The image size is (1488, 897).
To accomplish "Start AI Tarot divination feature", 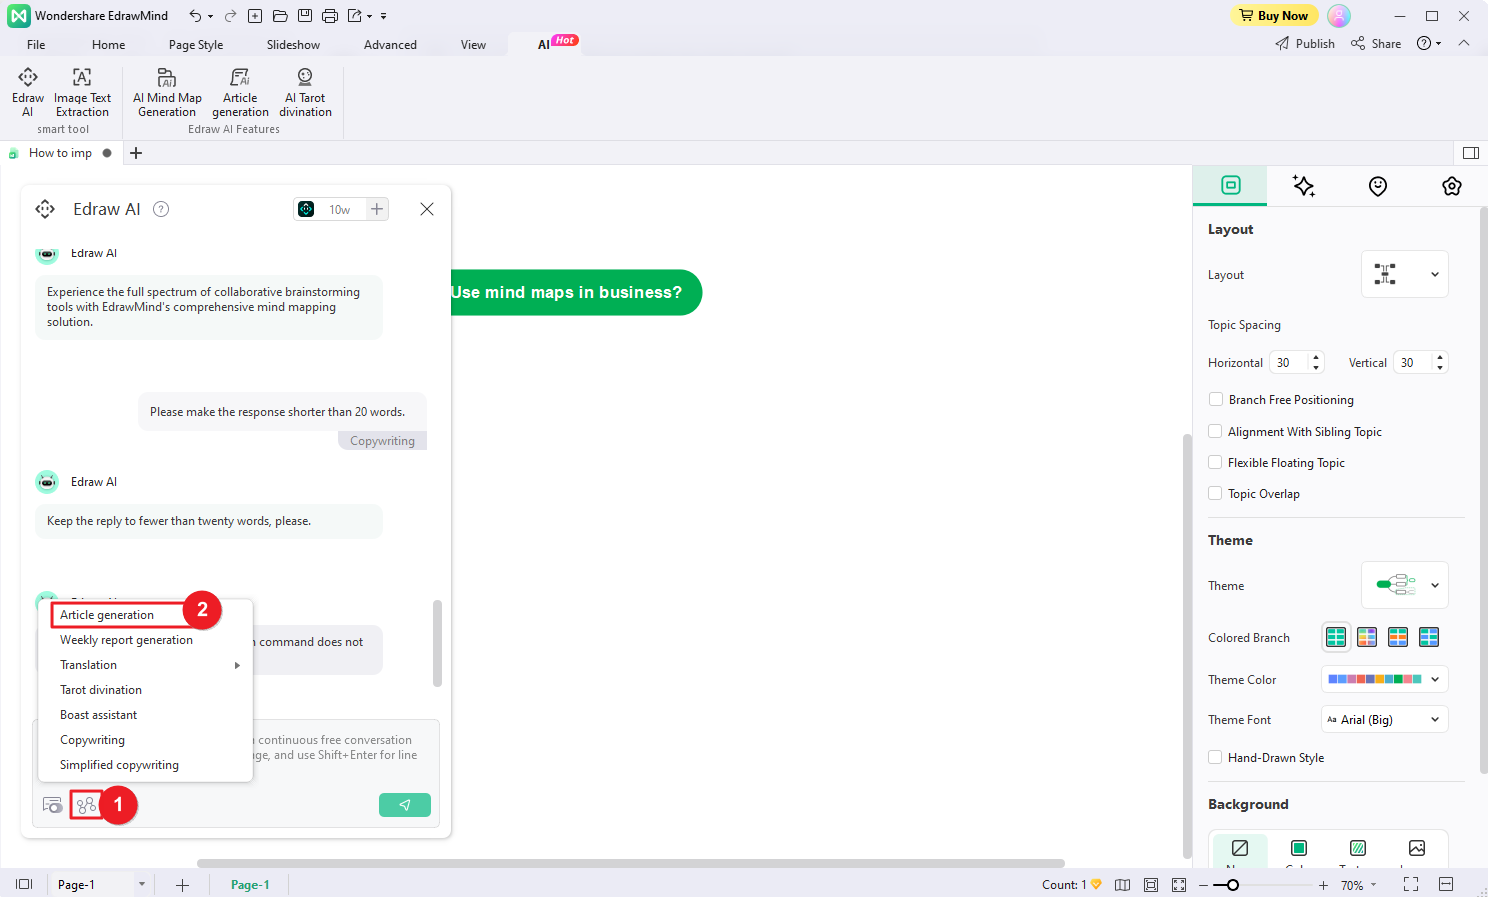I will (x=305, y=92).
